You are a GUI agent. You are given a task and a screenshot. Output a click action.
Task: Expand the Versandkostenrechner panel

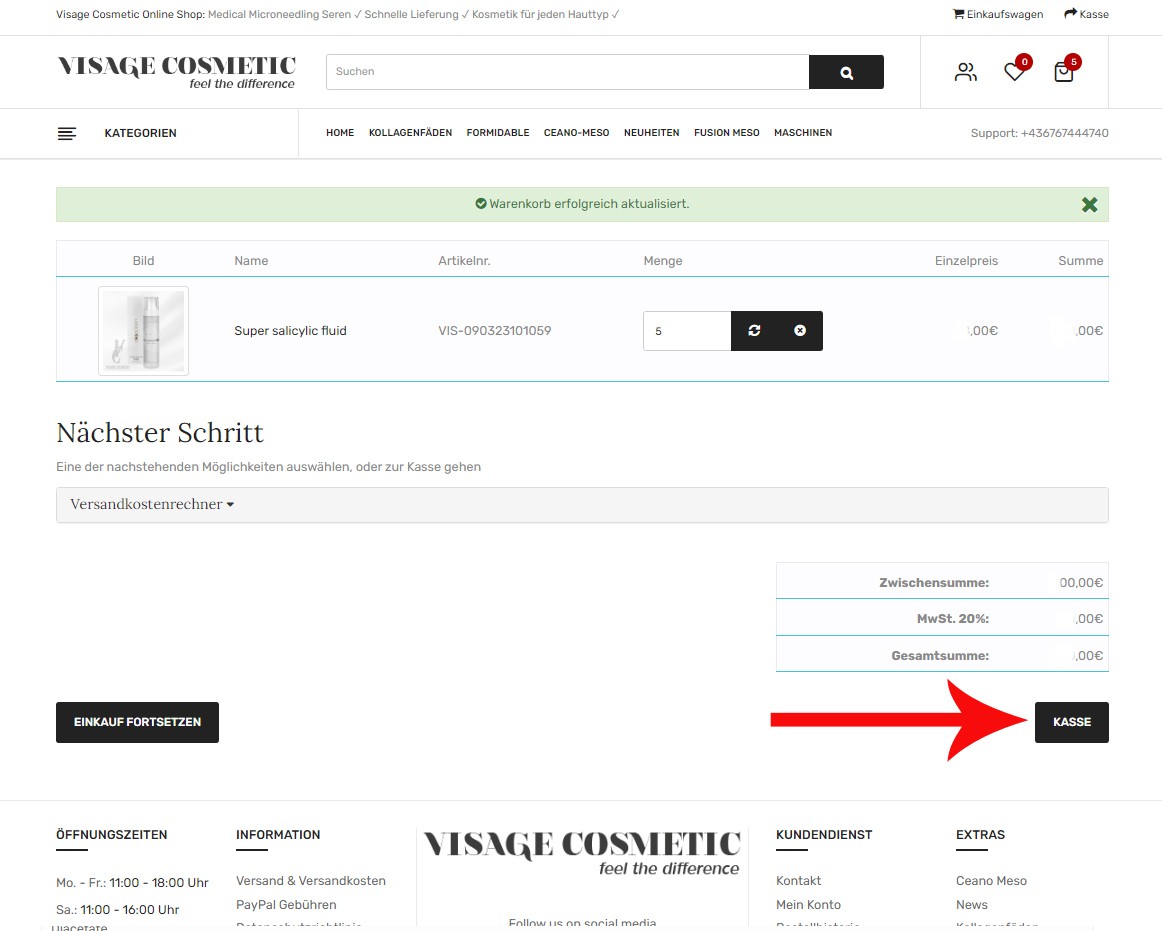pyautogui.click(x=152, y=505)
